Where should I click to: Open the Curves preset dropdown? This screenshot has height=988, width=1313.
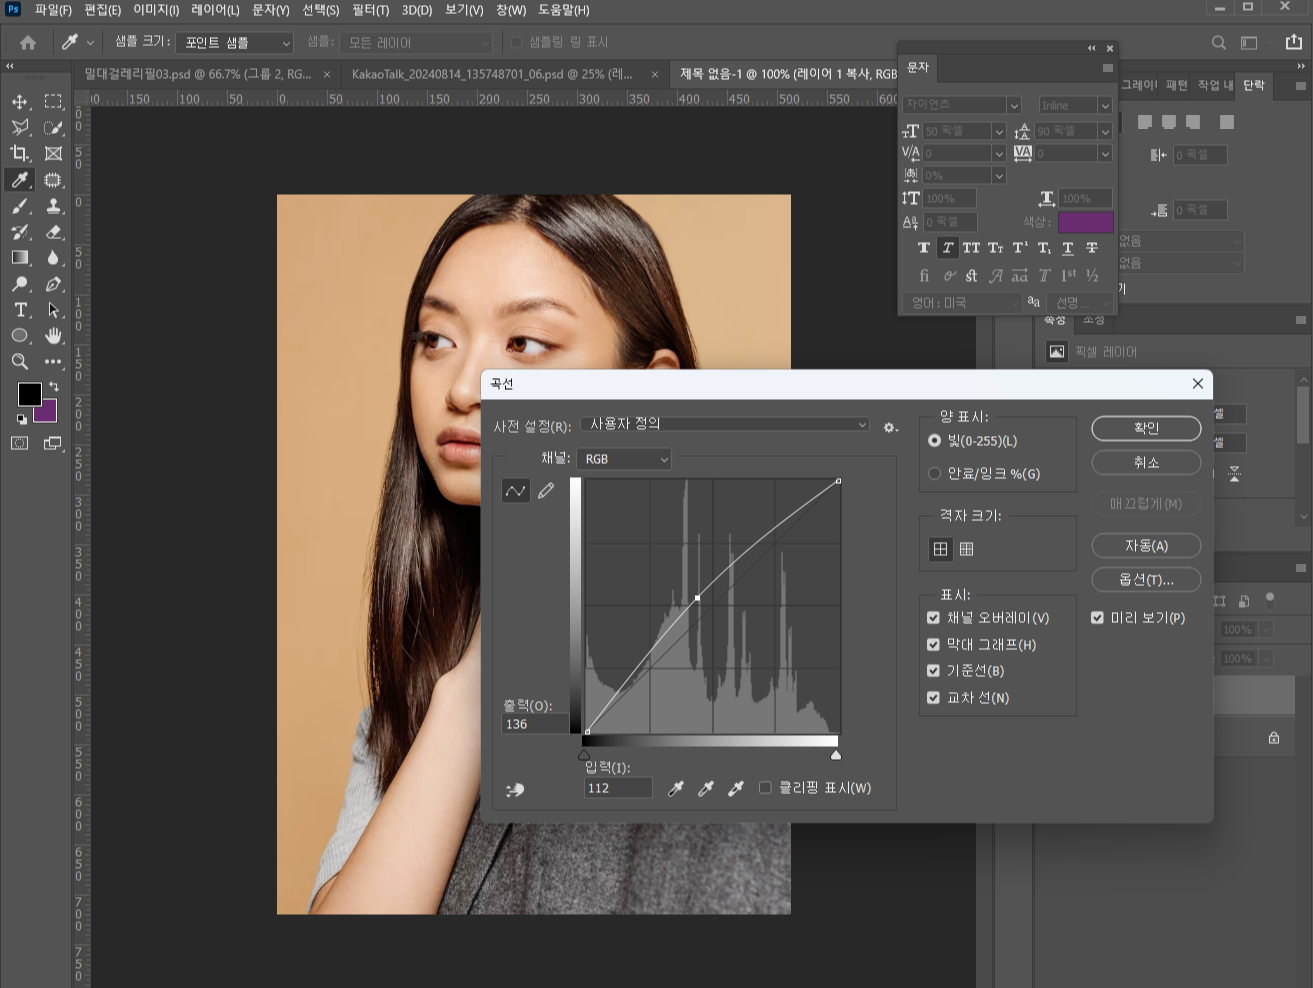pyautogui.click(x=725, y=425)
